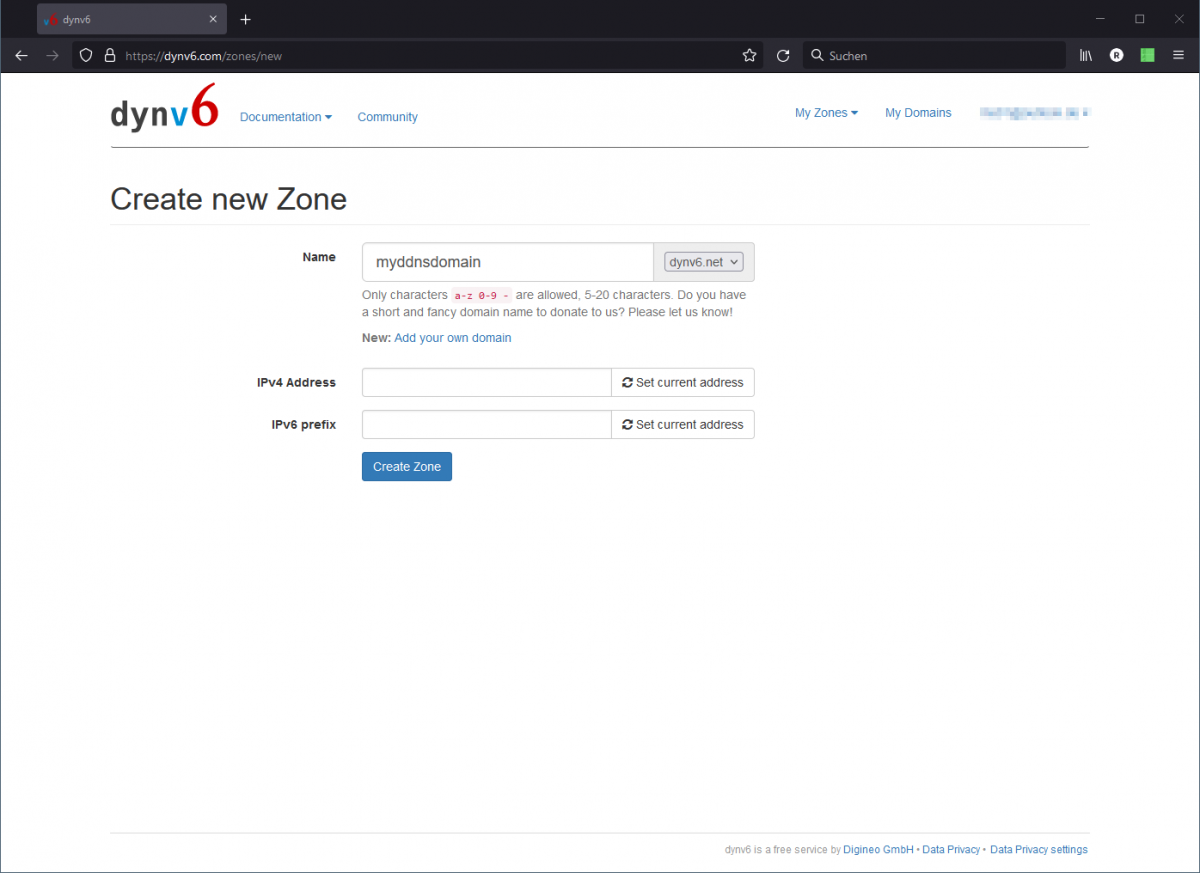This screenshot has height=873, width=1200.
Task: Open the Firefox hamburger menu
Action: 1178,56
